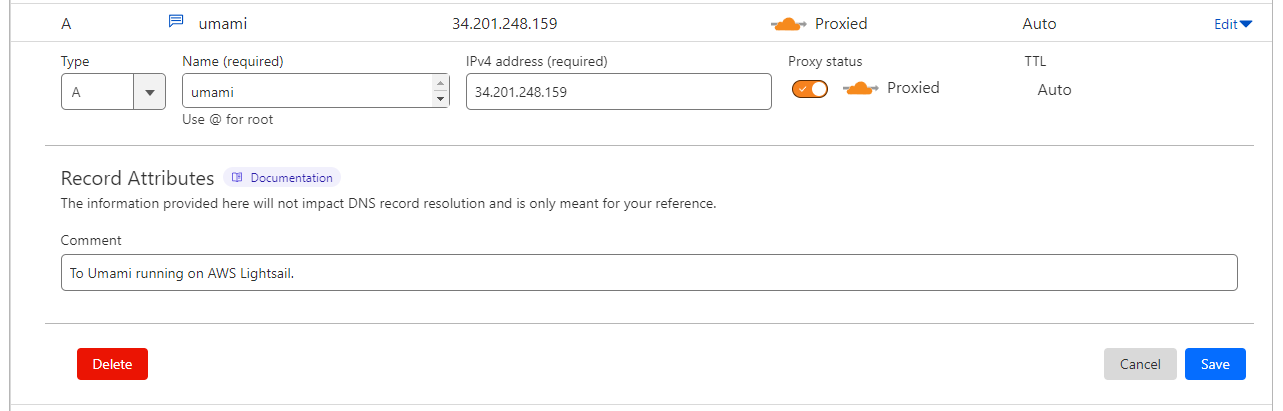Click the Proxied label in the record row

coord(841,24)
